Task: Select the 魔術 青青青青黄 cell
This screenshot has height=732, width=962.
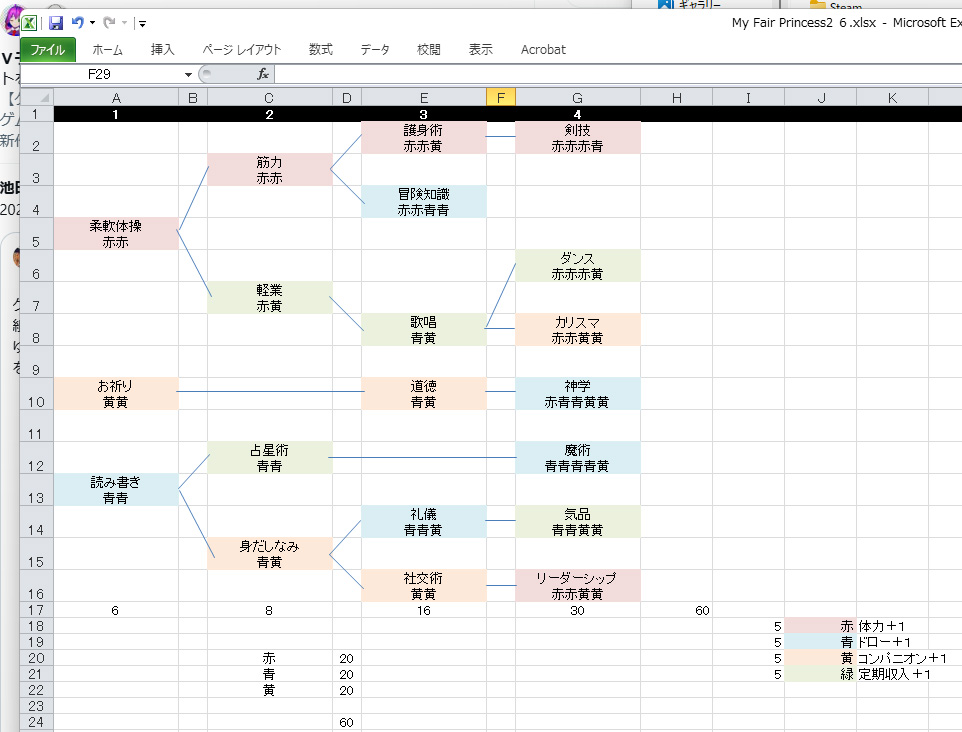Action: (577, 457)
